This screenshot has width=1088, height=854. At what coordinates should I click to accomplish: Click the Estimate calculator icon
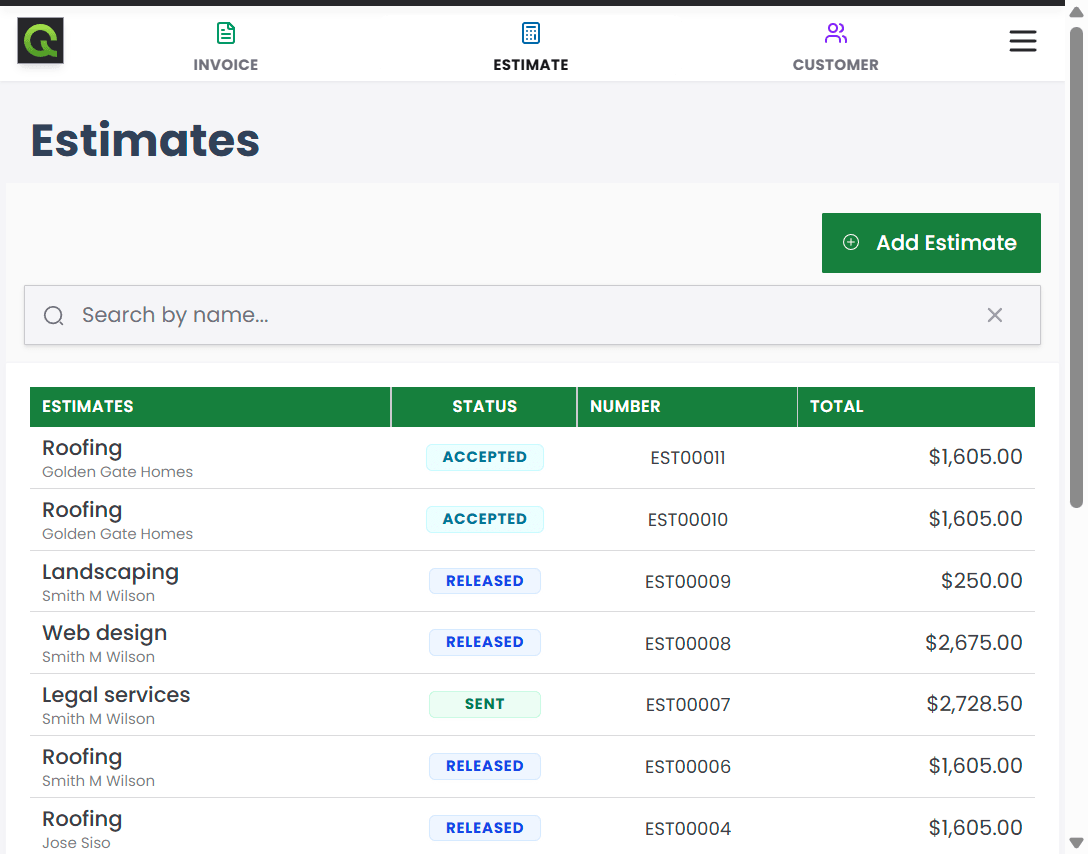531,33
